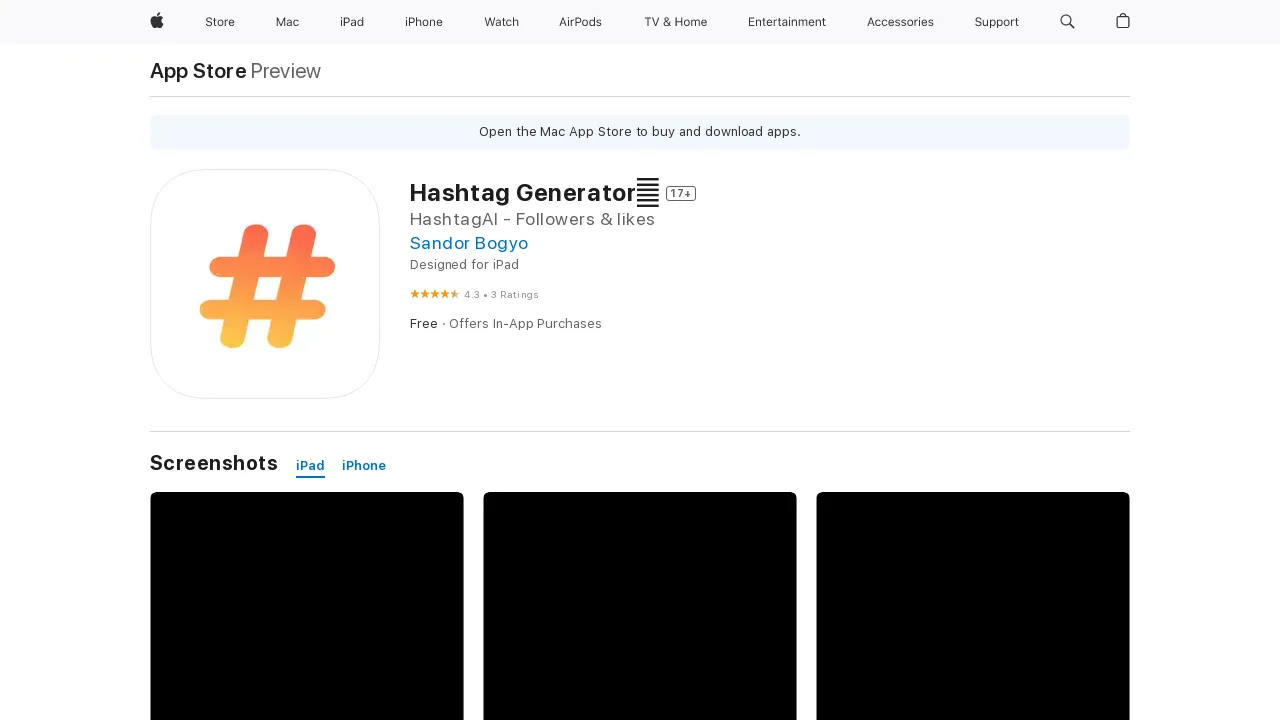Switch to the iPad screenshots tab

point(310,466)
